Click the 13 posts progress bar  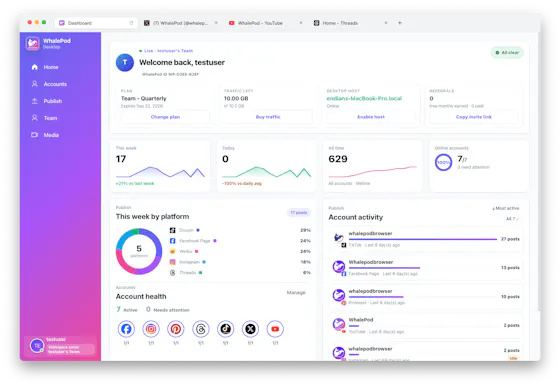384,268
